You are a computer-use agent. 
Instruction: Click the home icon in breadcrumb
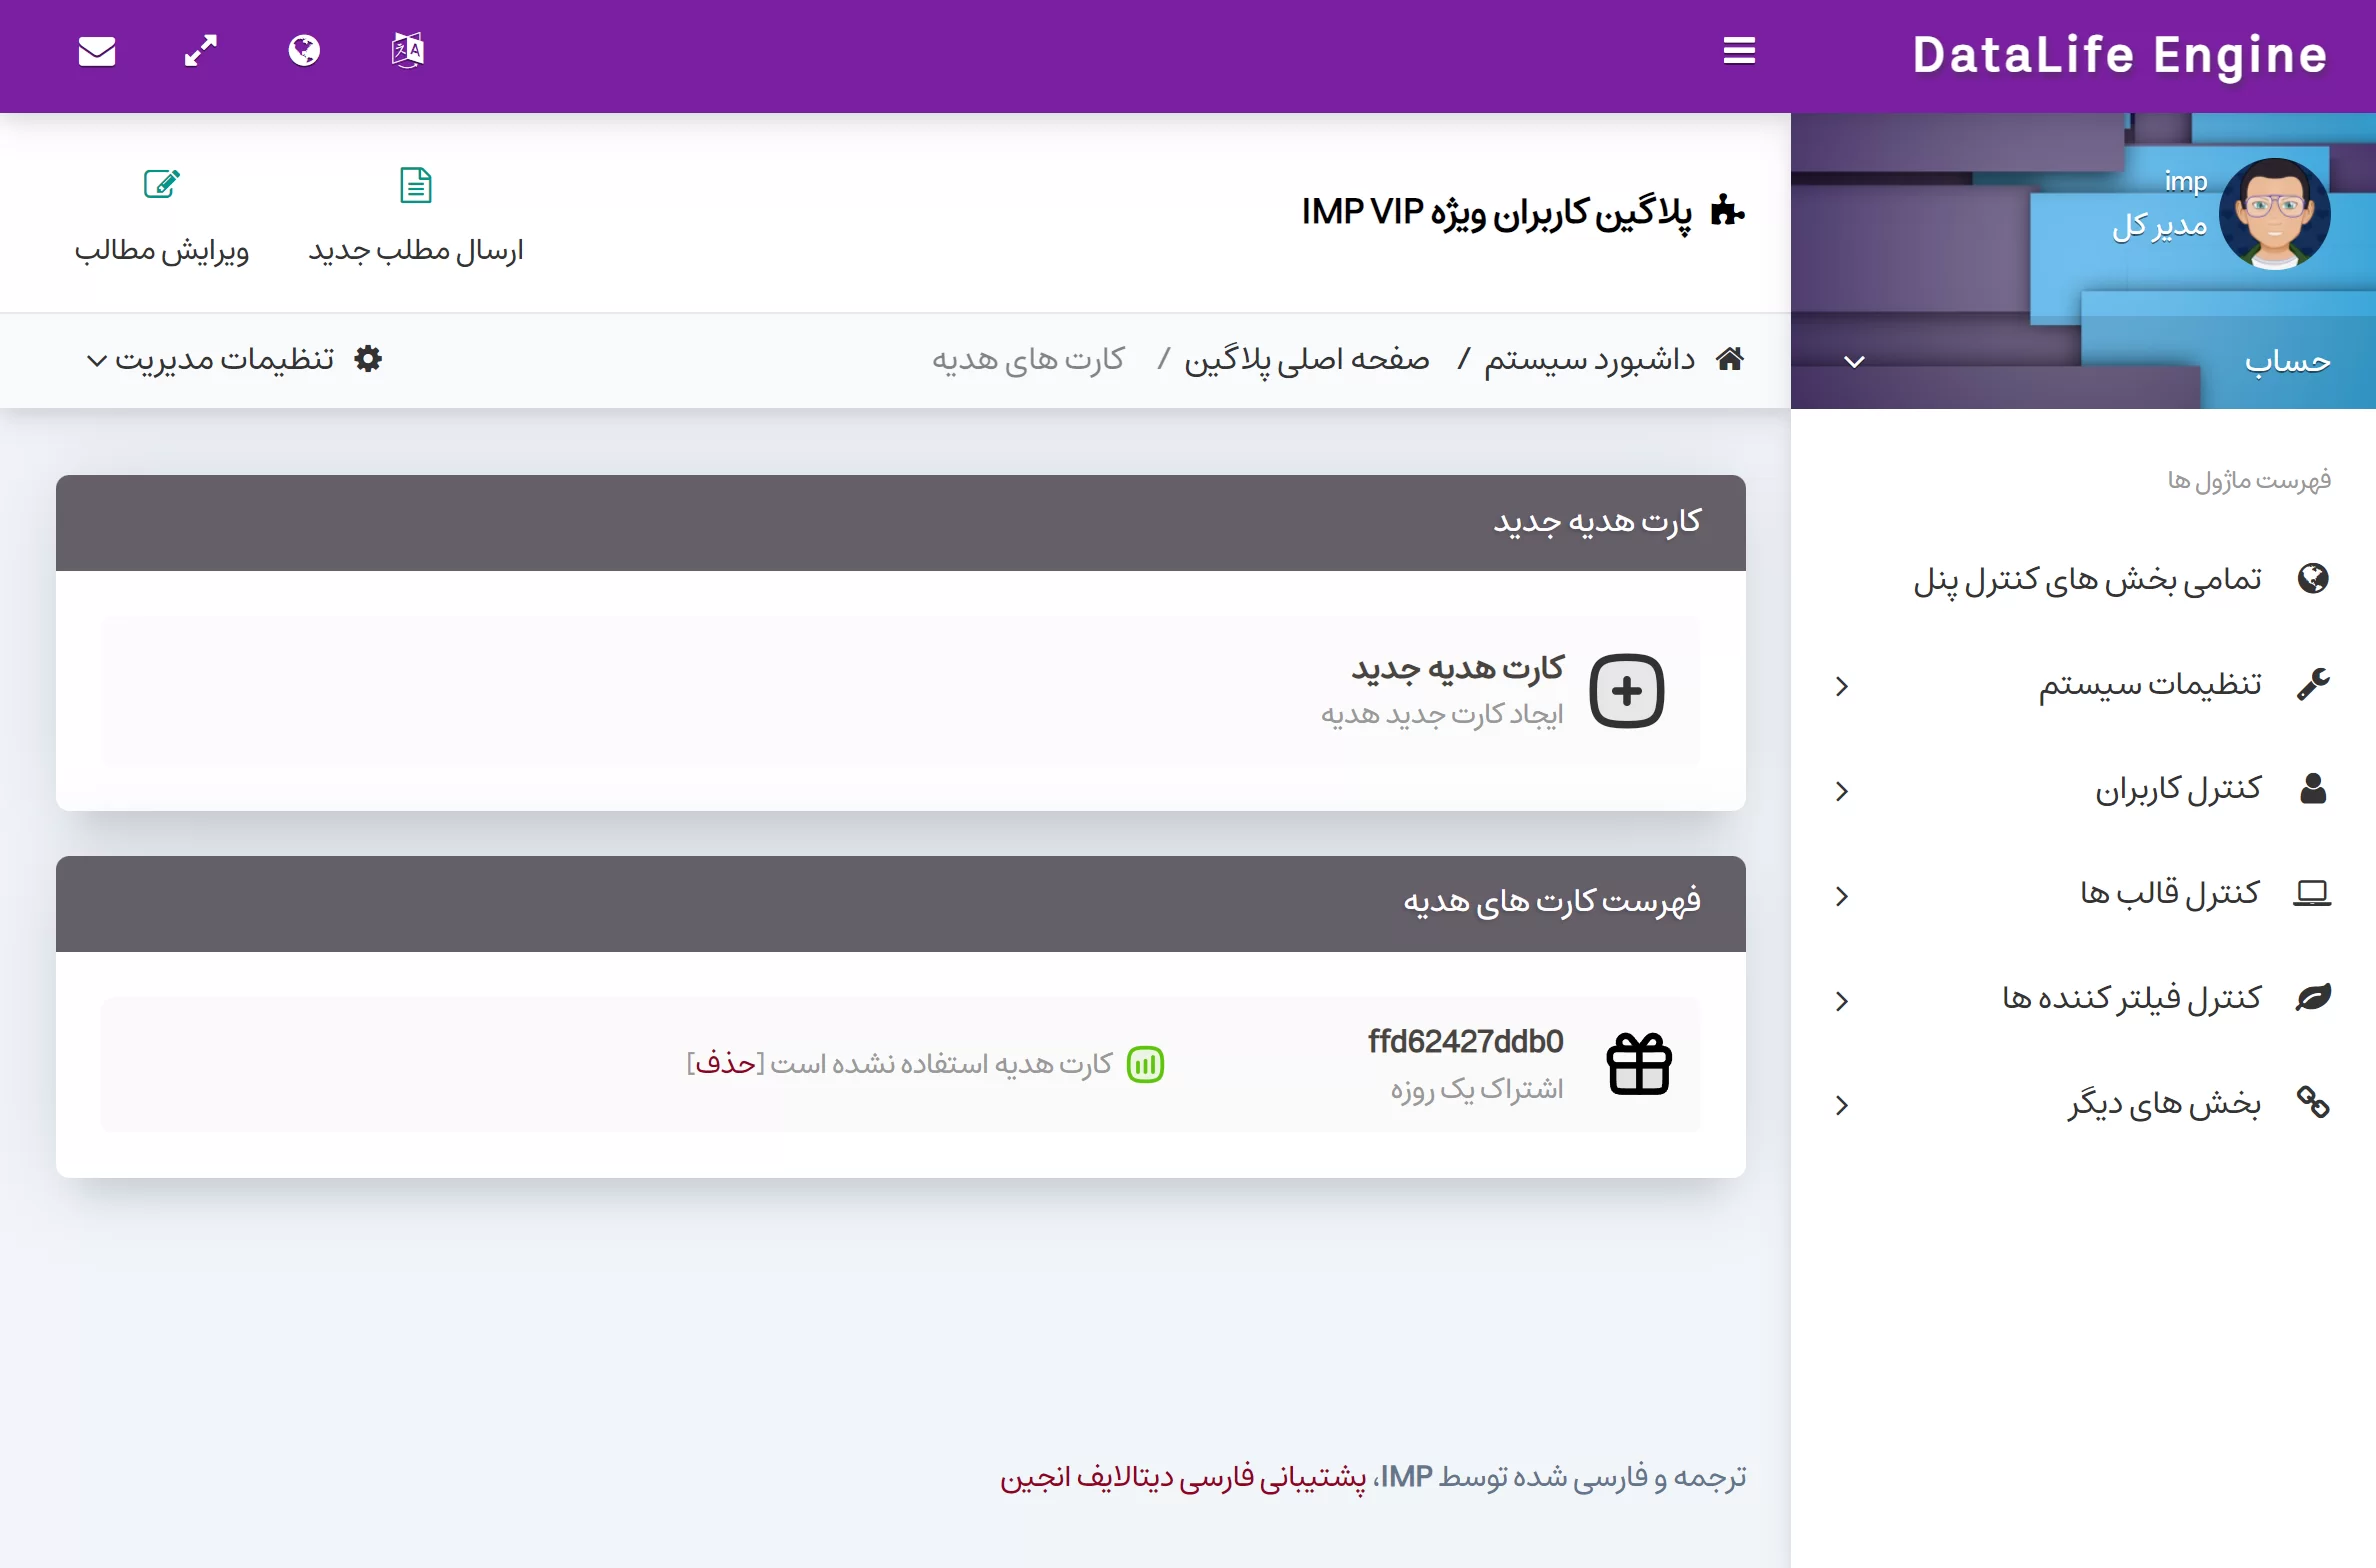(1730, 359)
